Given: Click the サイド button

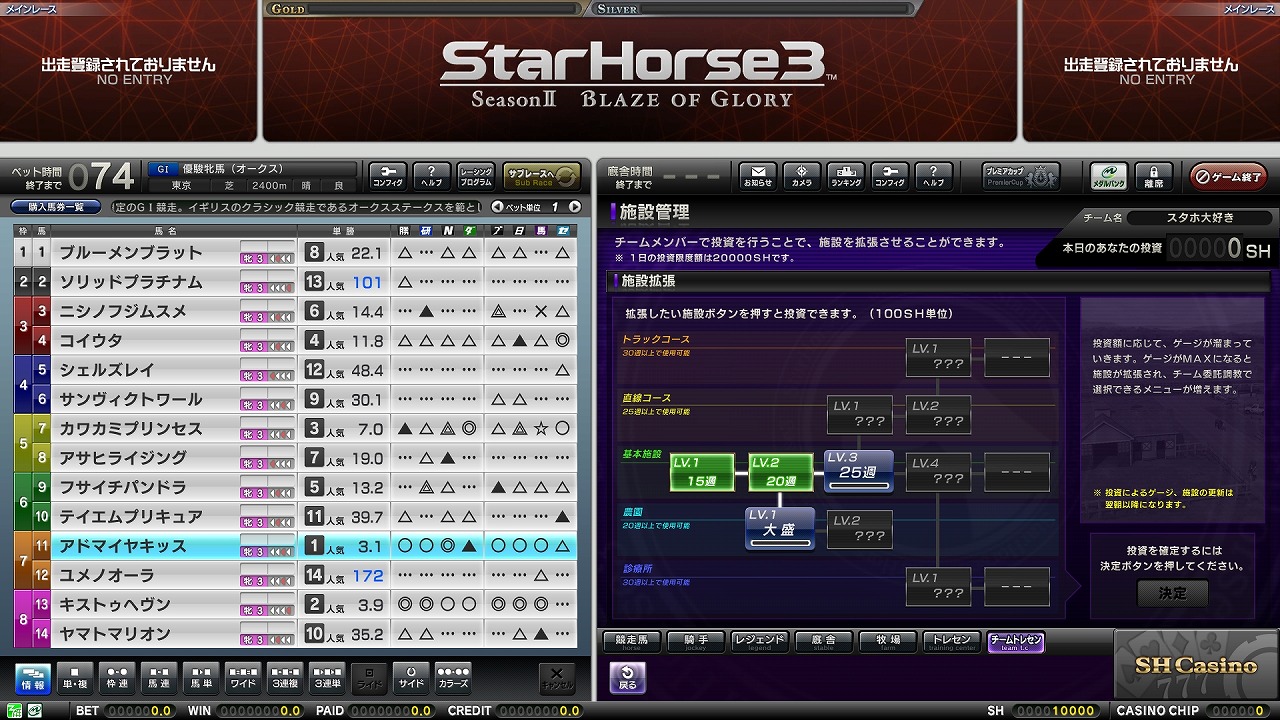Looking at the screenshot, I should point(411,678).
